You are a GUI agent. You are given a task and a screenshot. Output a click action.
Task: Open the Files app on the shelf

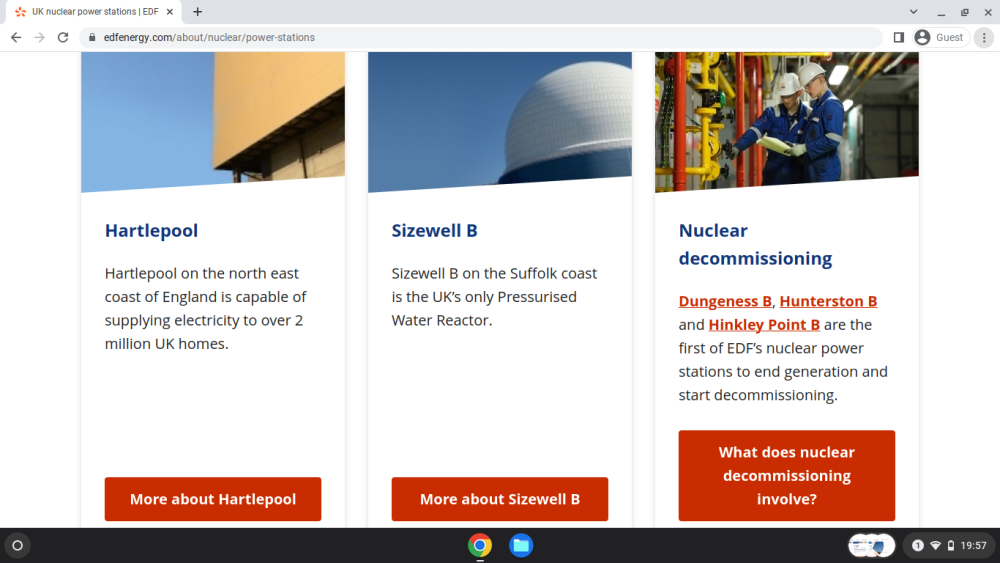coord(521,545)
